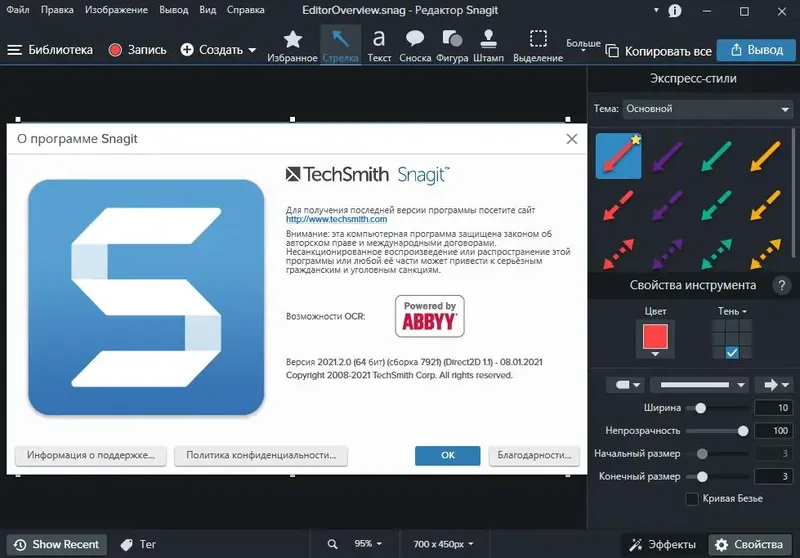Open the Theme dropdown set to Основной

pos(708,109)
